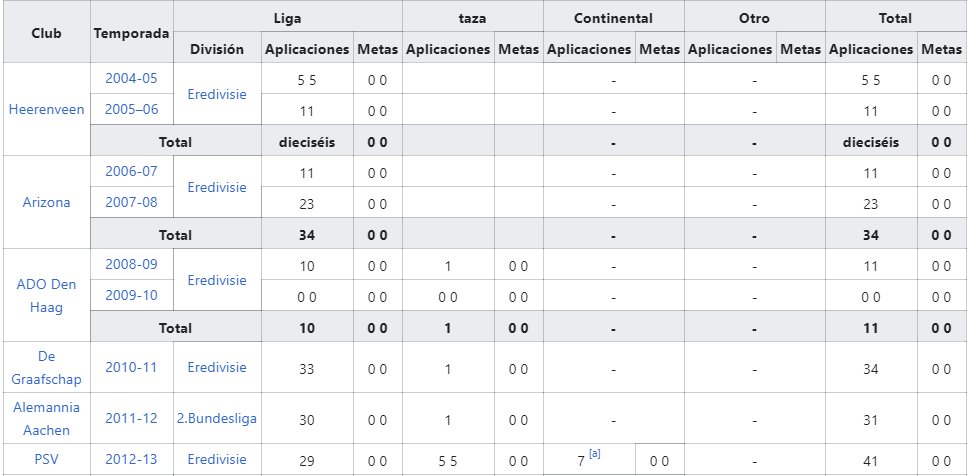The width and height of the screenshot is (967, 476).
Task: Click the 2011-12 season link
Action: 131,419
